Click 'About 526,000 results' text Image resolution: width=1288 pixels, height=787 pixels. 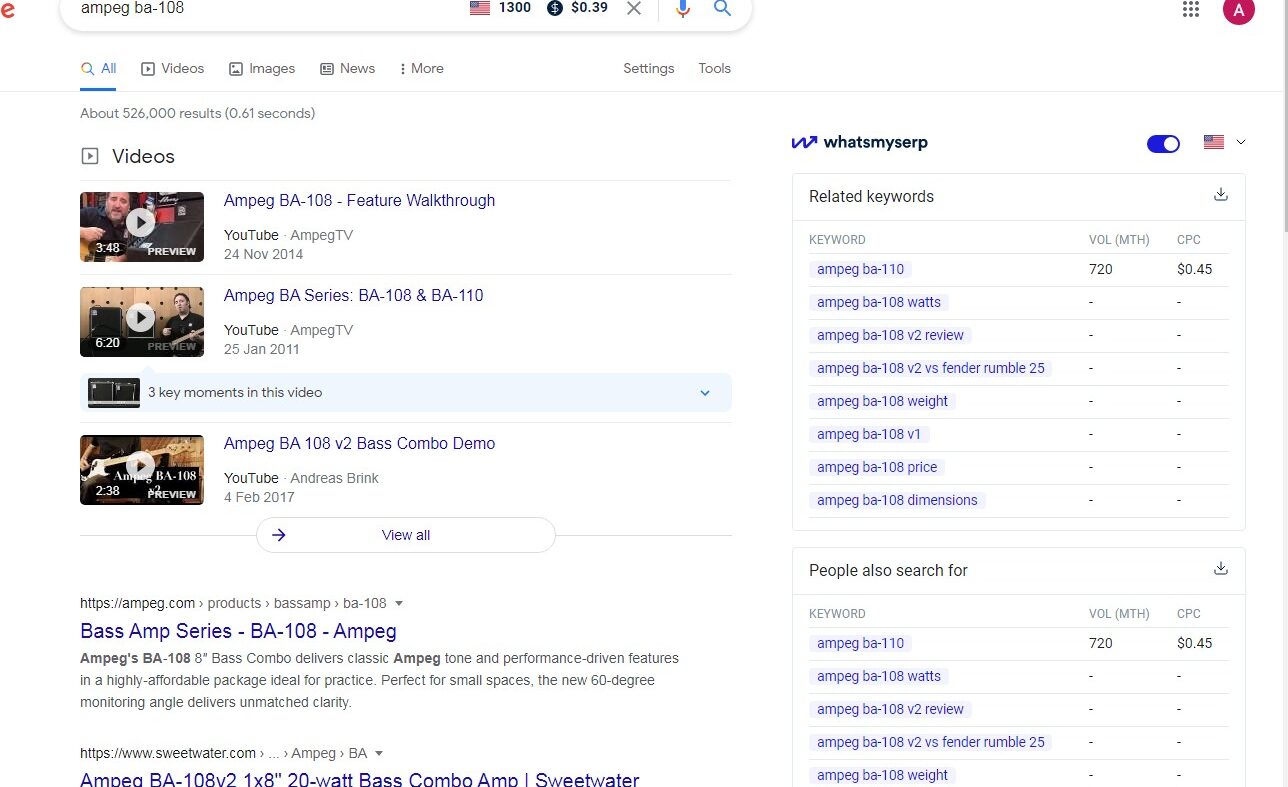tap(197, 113)
